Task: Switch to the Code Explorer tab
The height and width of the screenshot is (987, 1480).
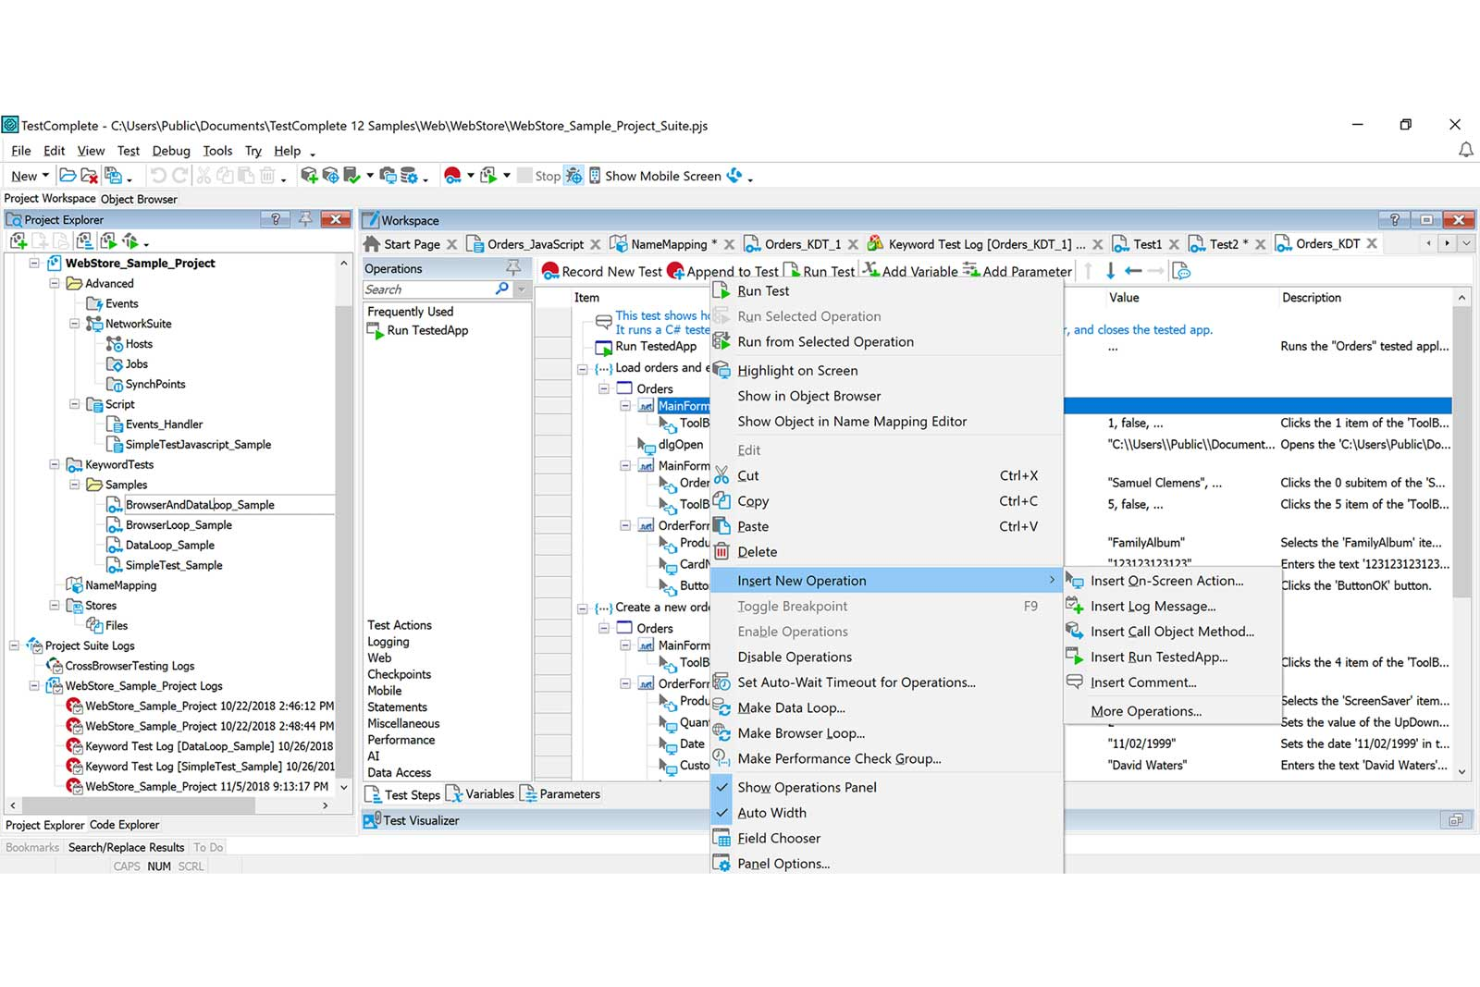Action: [x=124, y=825]
